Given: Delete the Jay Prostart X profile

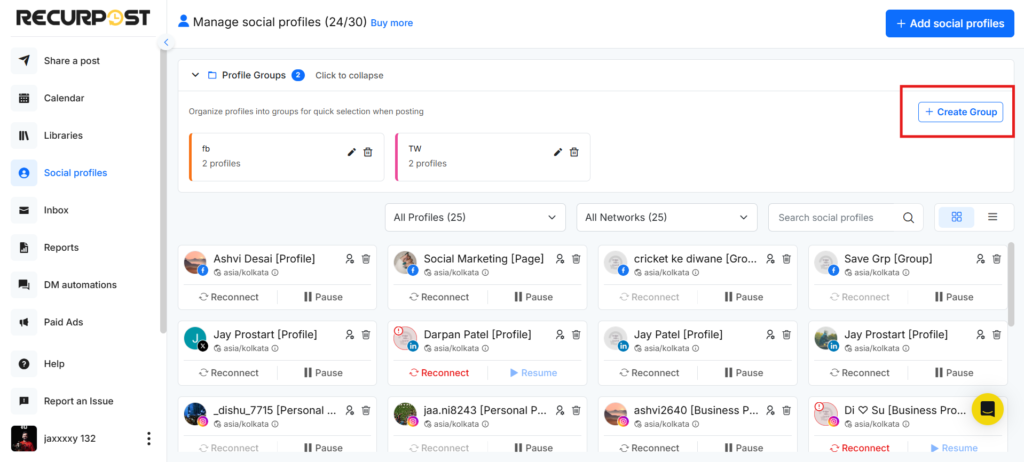Looking at the screenshot, I should click(x=366, y=335).
